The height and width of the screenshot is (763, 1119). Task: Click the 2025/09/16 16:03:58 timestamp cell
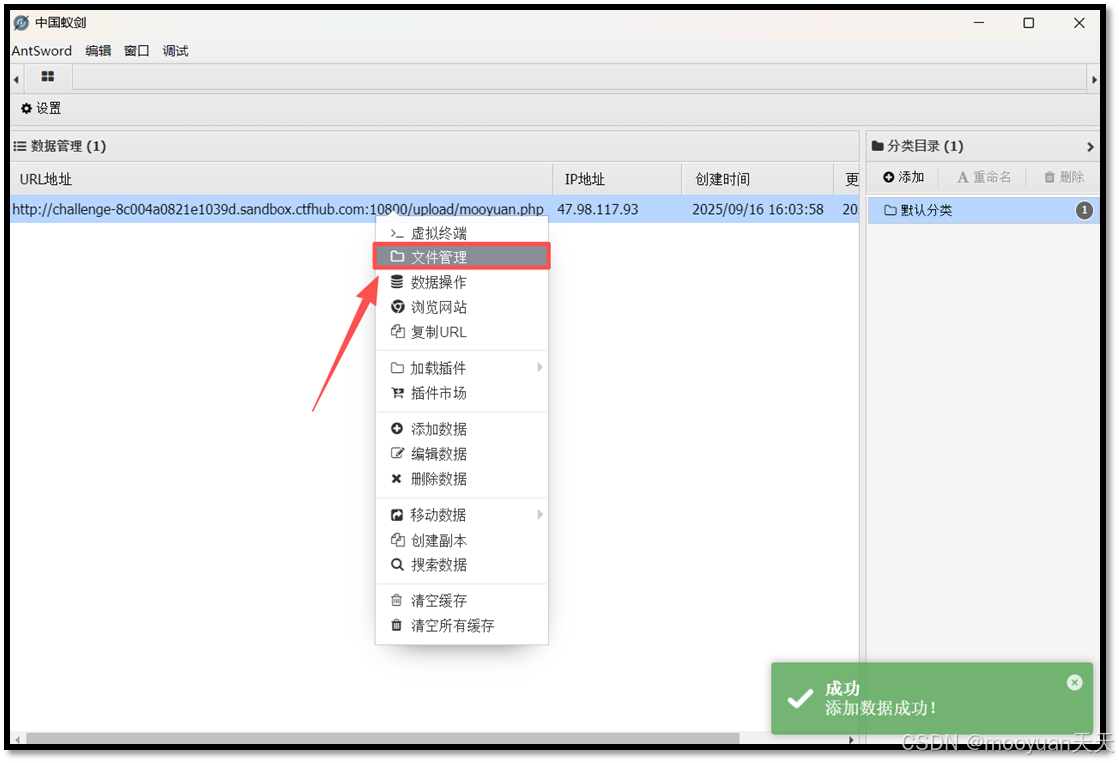[x=757, y=209]
